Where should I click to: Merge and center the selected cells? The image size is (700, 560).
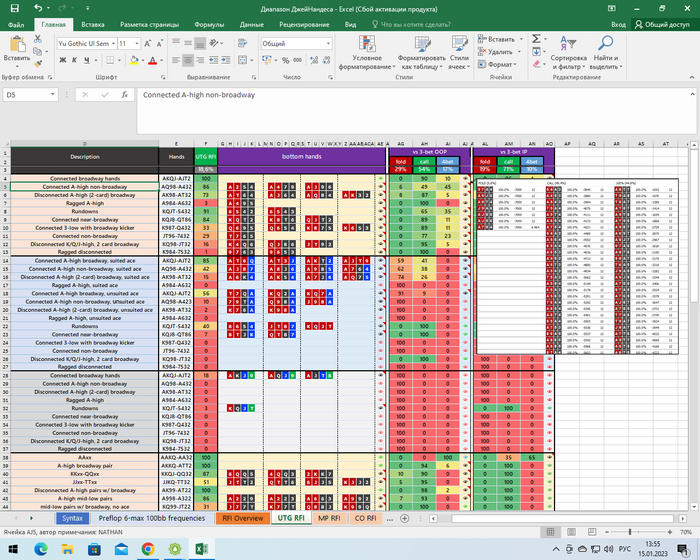(x=242, y=60)
